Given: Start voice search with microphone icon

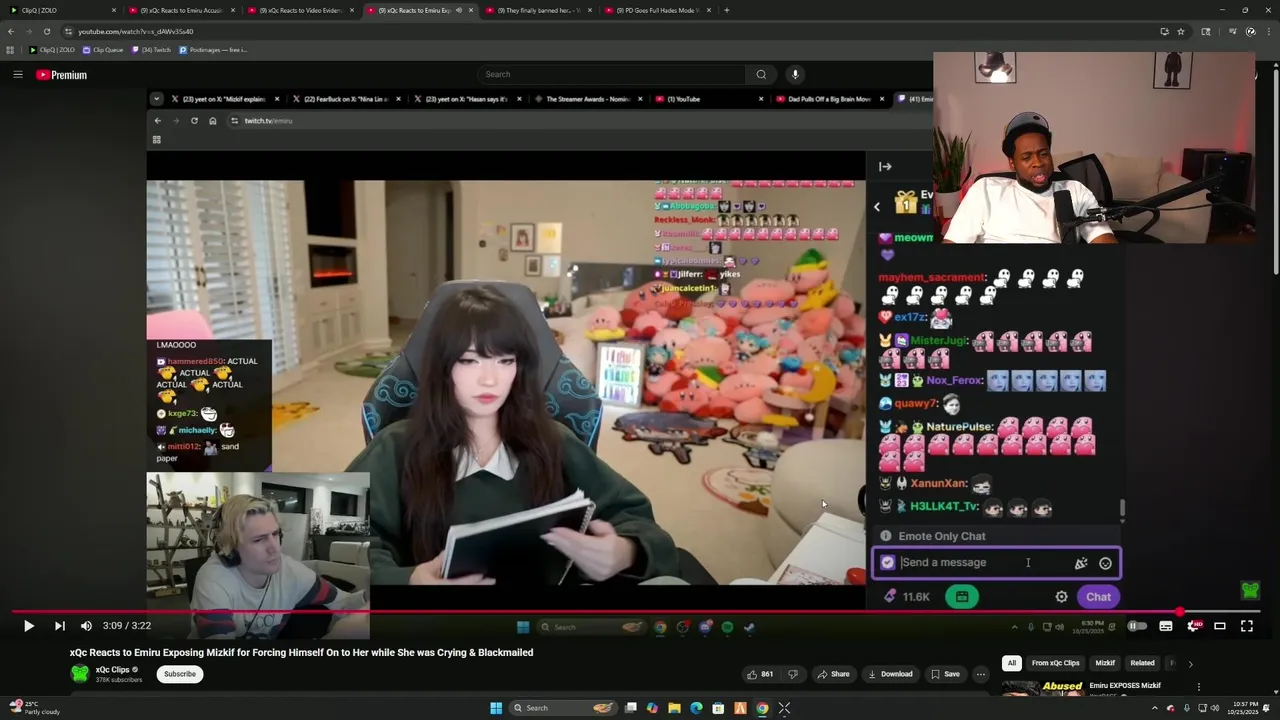Looking at the screenshot, I should [795, 74].
